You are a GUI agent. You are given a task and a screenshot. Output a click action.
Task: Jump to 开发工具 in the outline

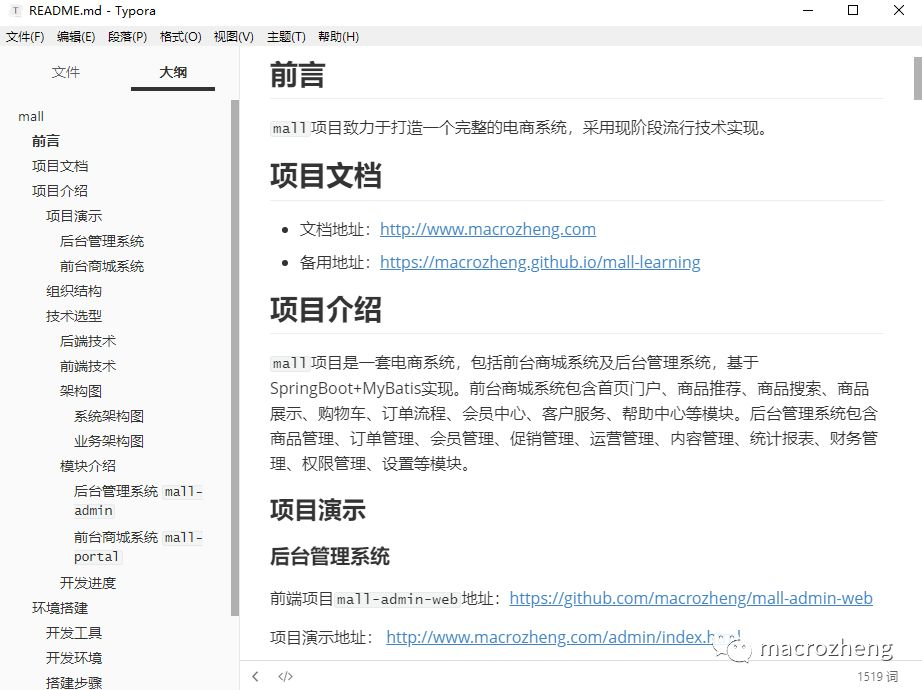[74, 633]
